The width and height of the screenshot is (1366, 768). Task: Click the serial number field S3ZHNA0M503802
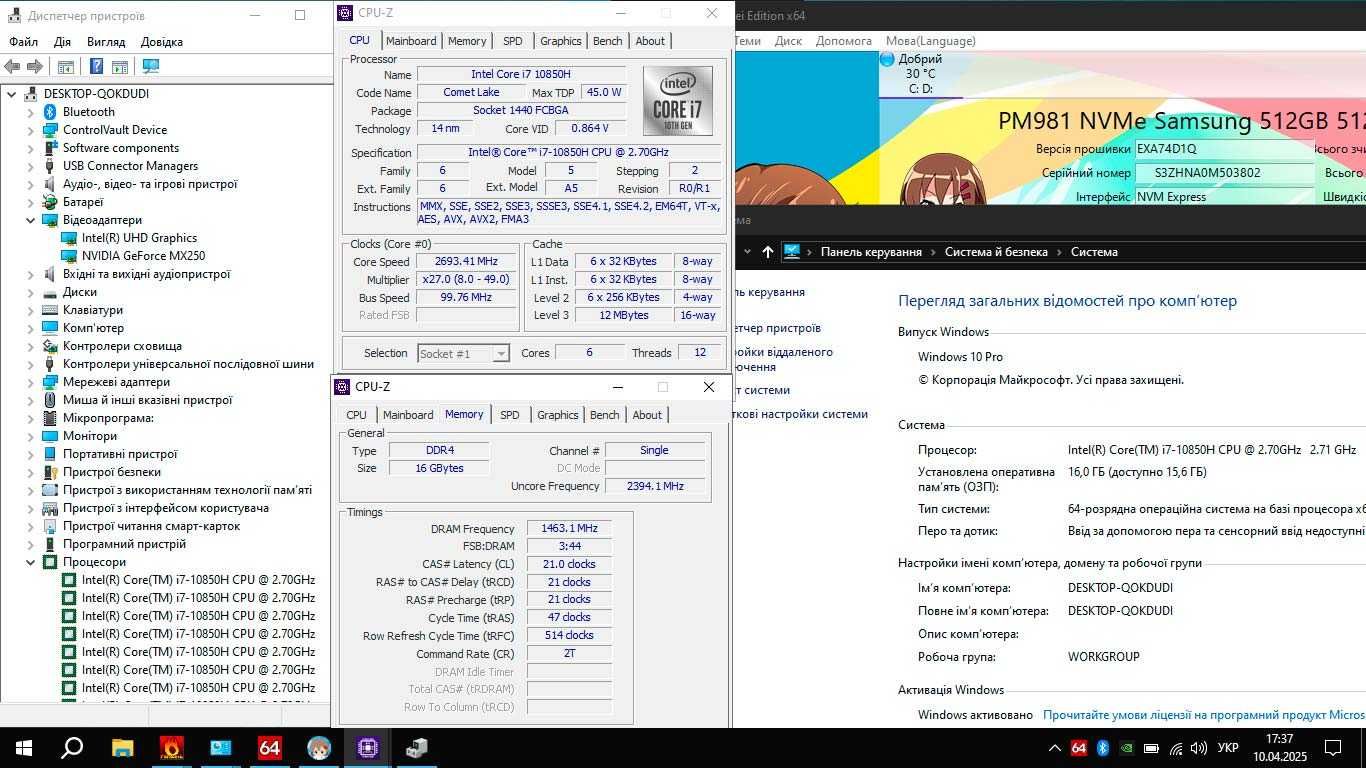point(1224,173)
